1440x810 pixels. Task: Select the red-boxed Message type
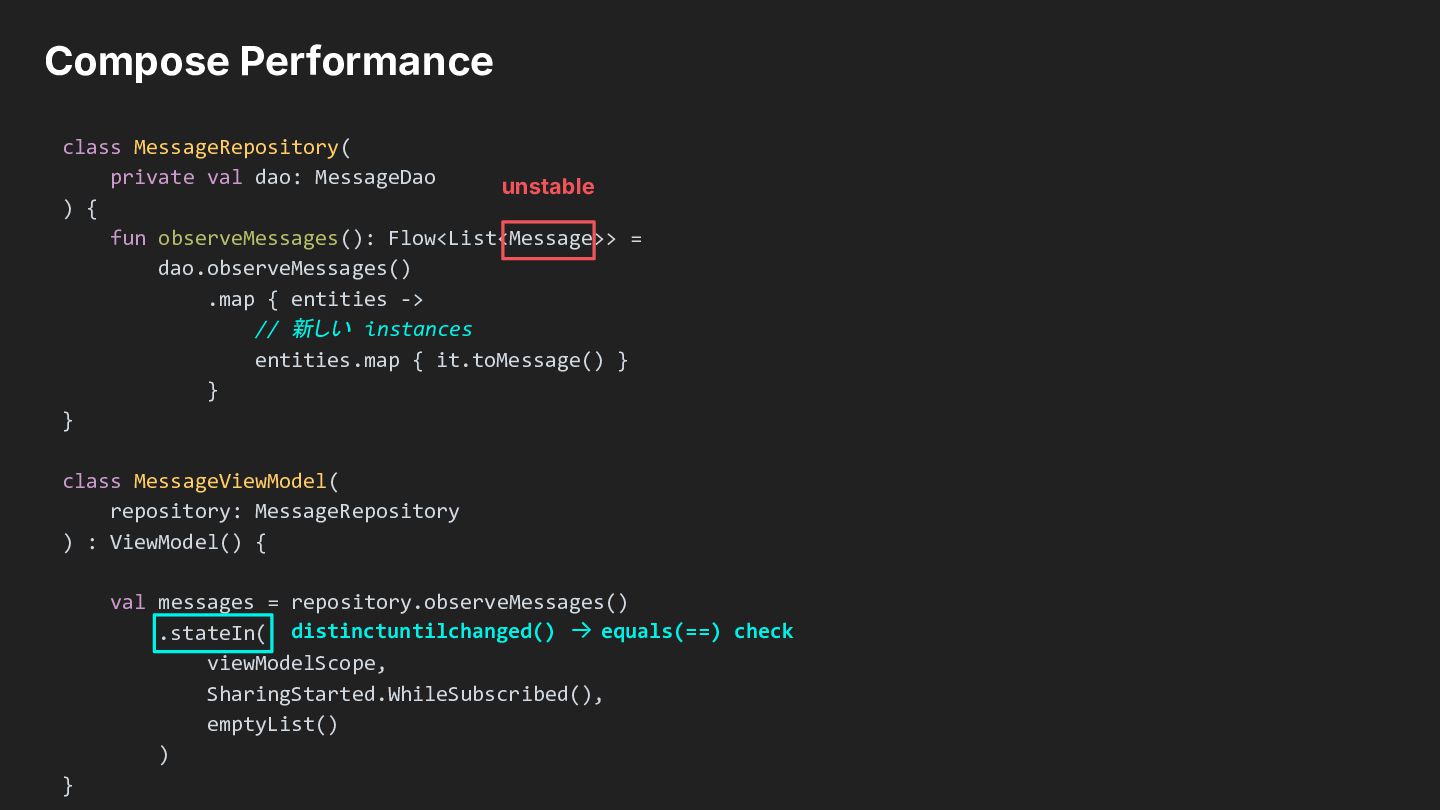[x=549, y=240]
